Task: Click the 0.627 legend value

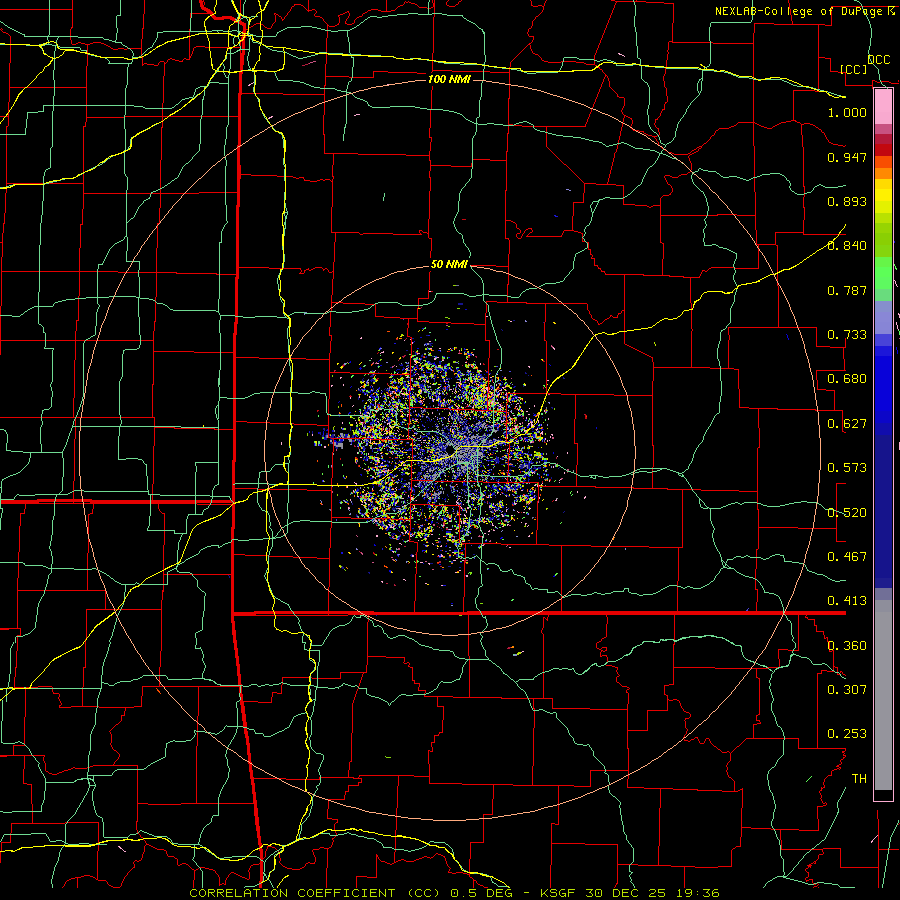Action: [847, 424]
